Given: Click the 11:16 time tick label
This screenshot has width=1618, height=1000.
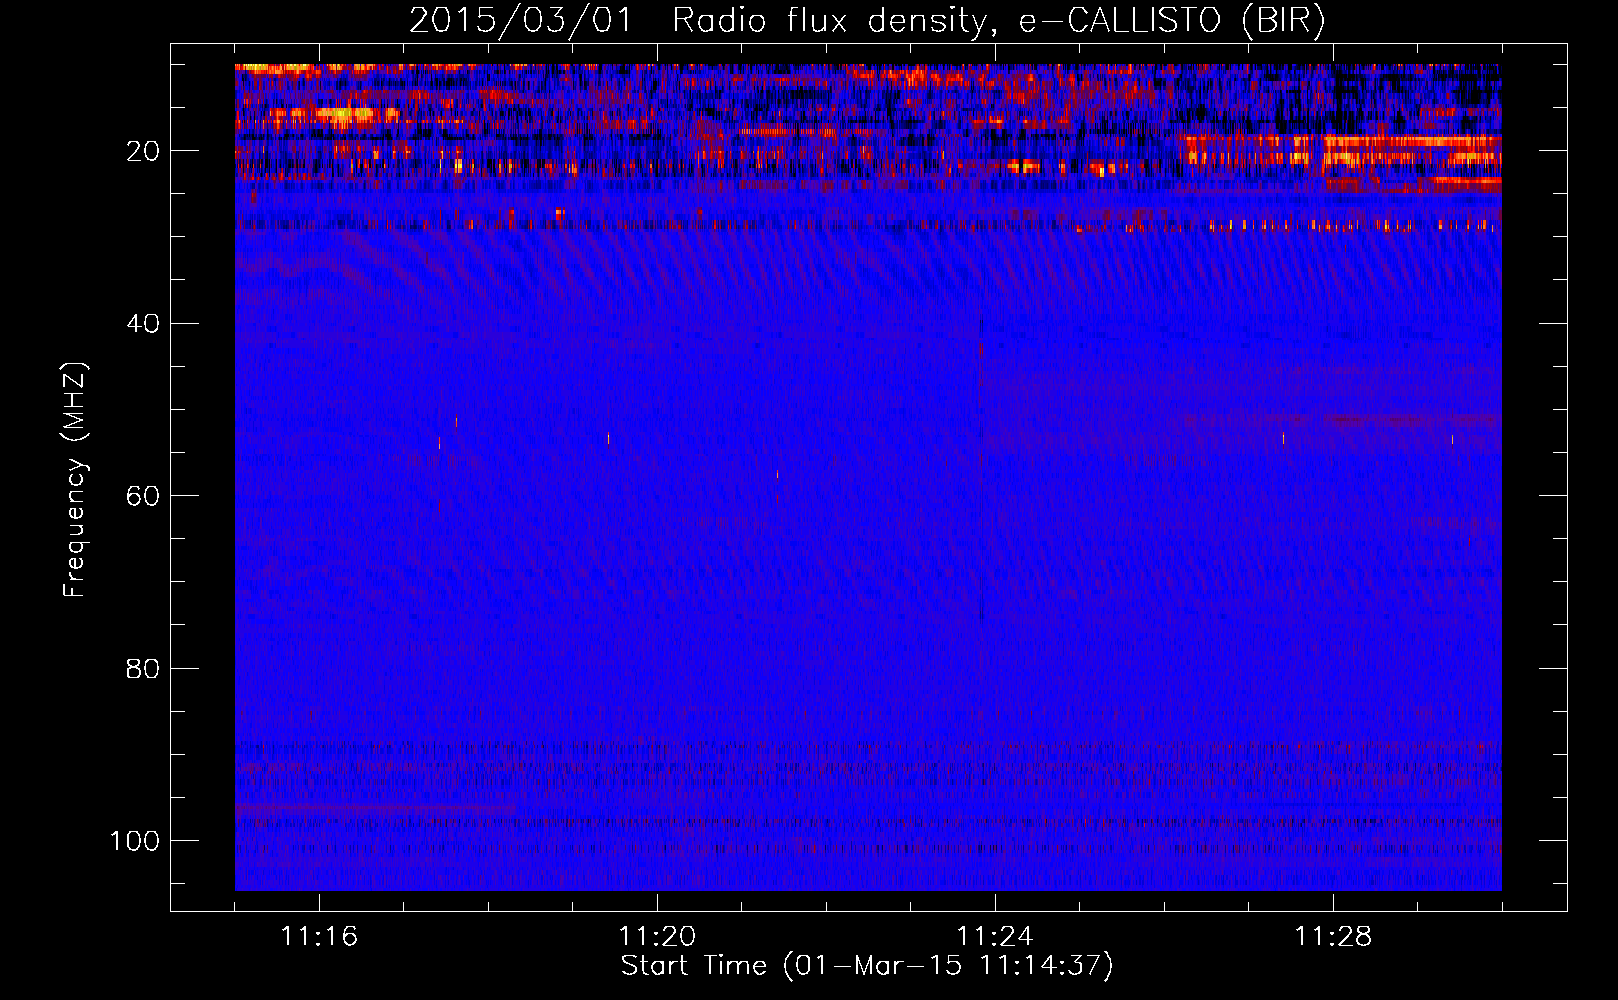Looking at the screenshot, I should [x=319, y=937].
